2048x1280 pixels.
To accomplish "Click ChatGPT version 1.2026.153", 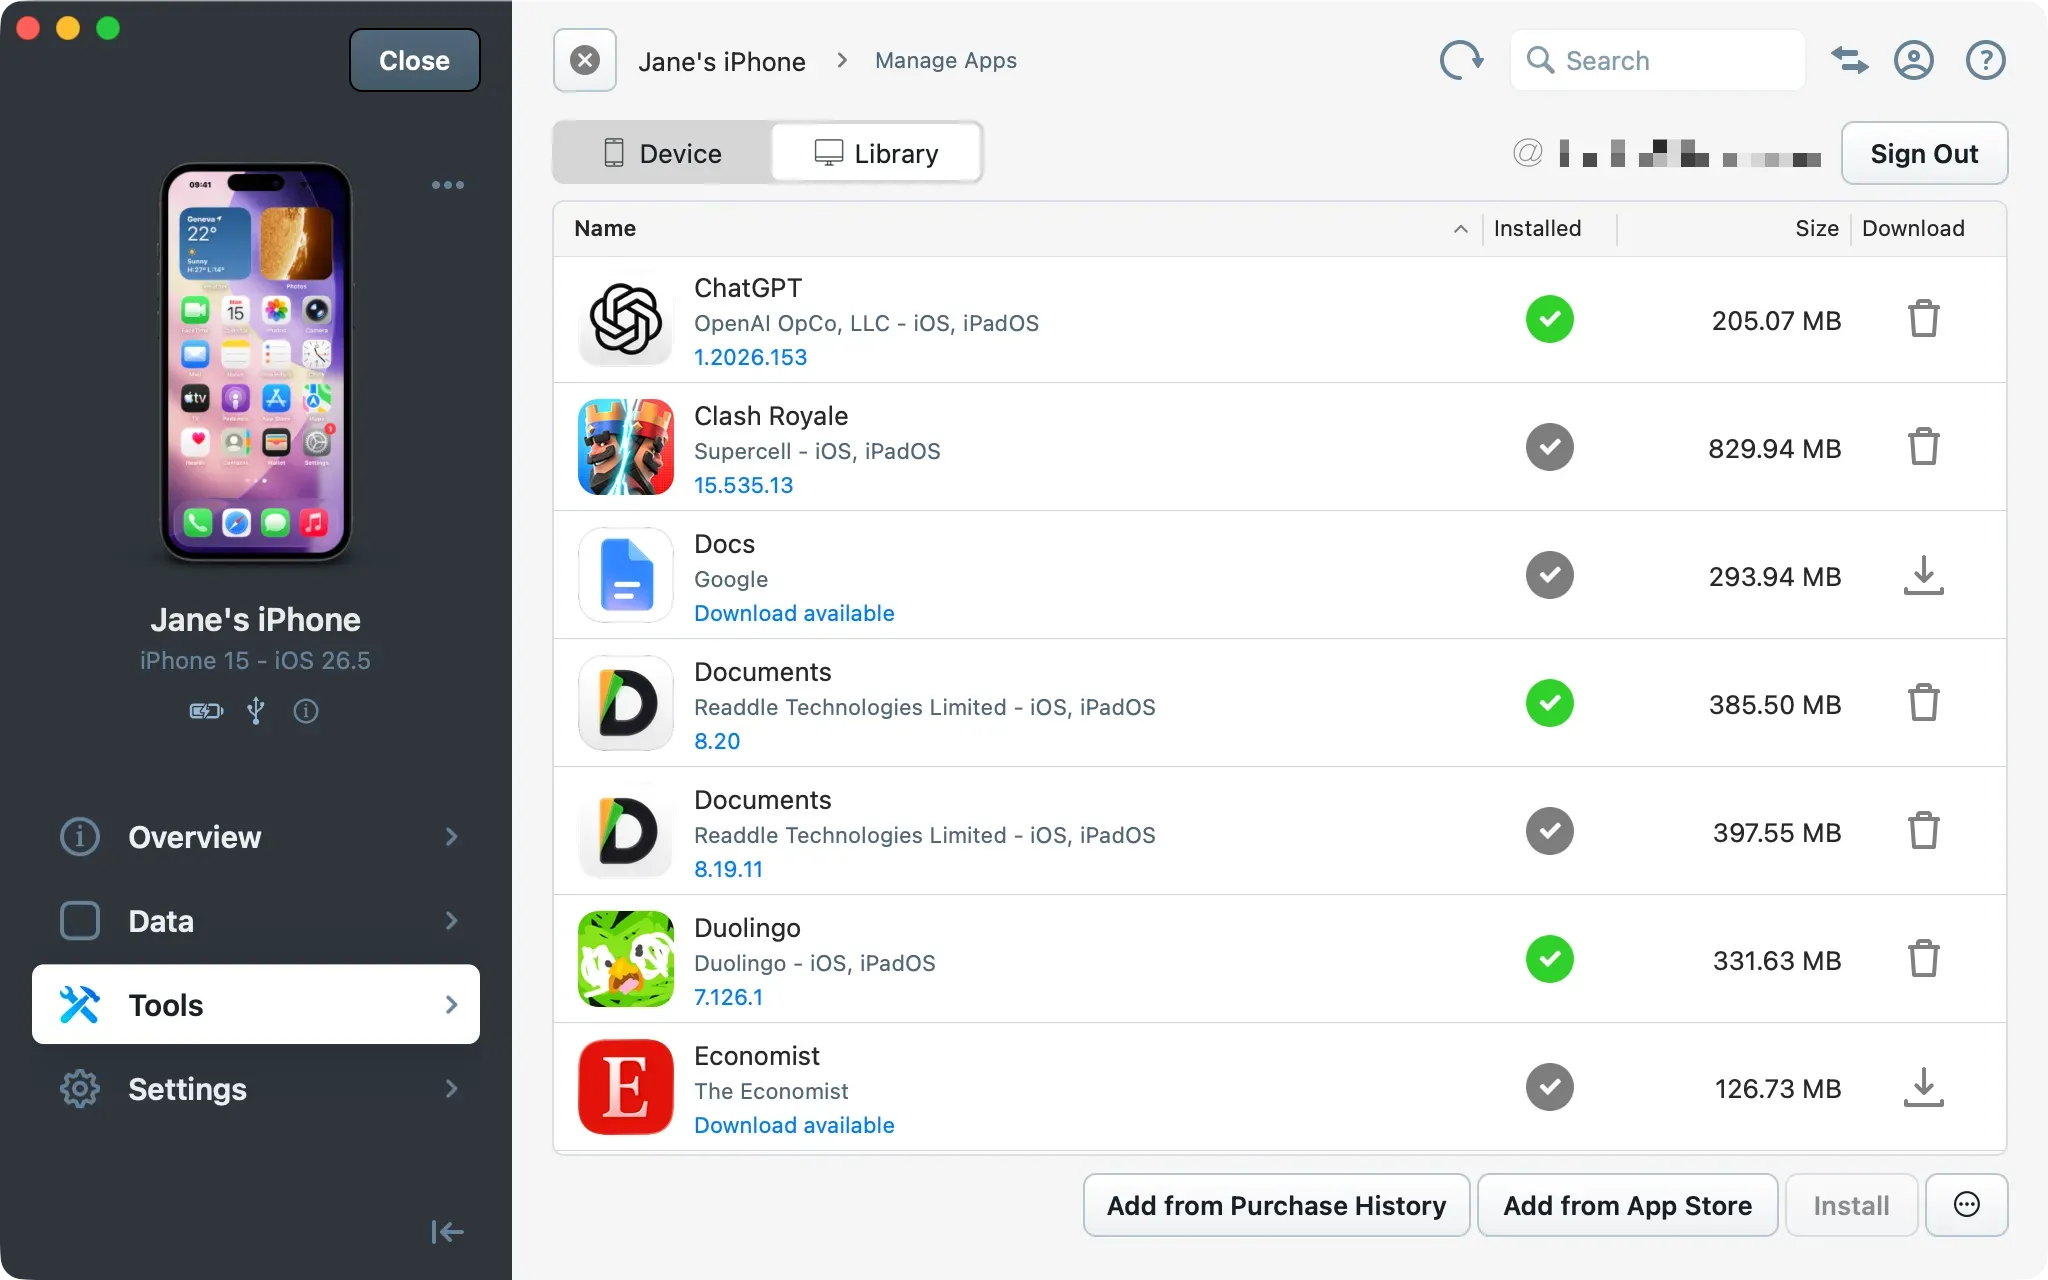I will tap(750, 357).
